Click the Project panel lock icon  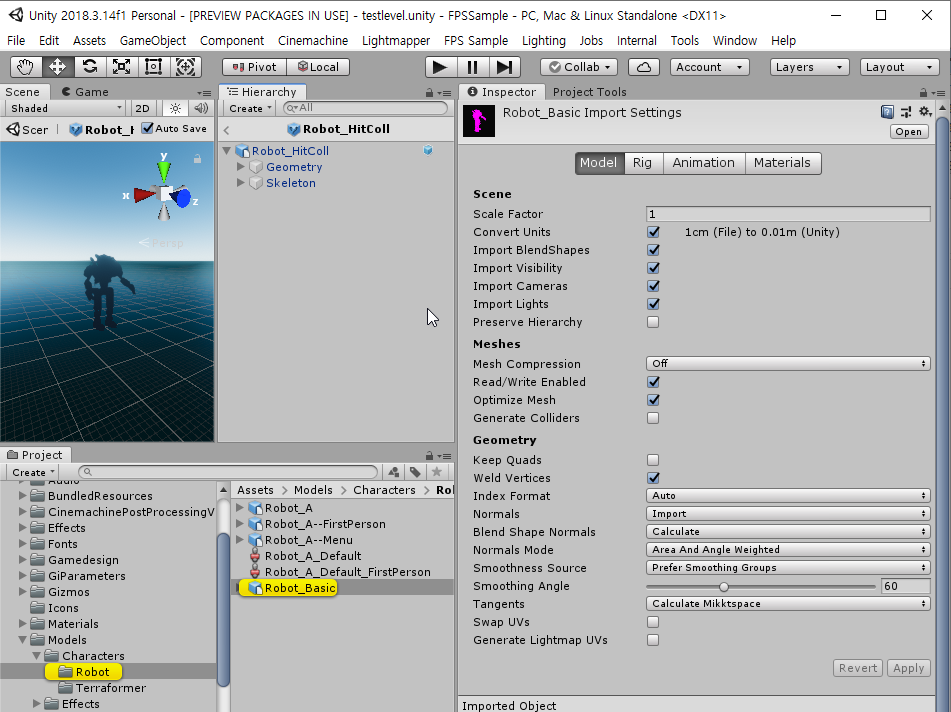coord(429,456)
